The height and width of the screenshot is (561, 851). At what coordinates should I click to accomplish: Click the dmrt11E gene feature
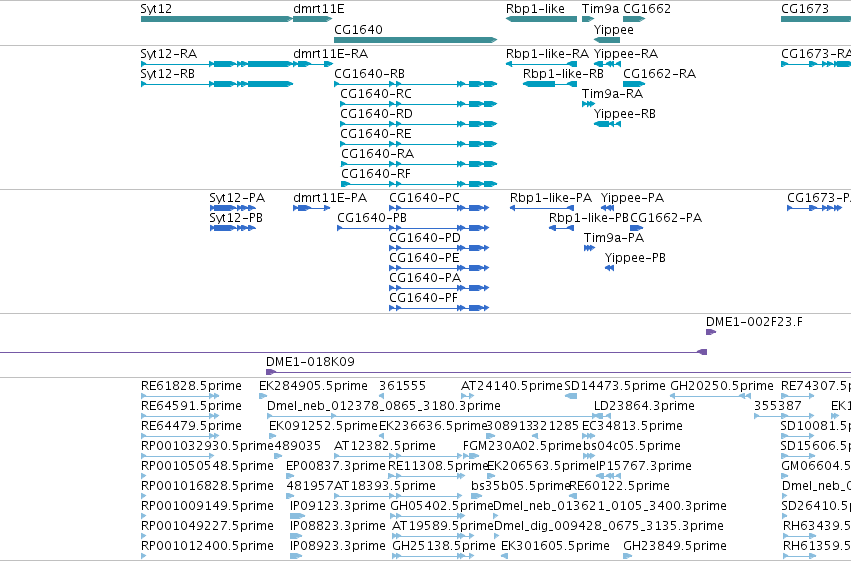[x=313, y=19]
